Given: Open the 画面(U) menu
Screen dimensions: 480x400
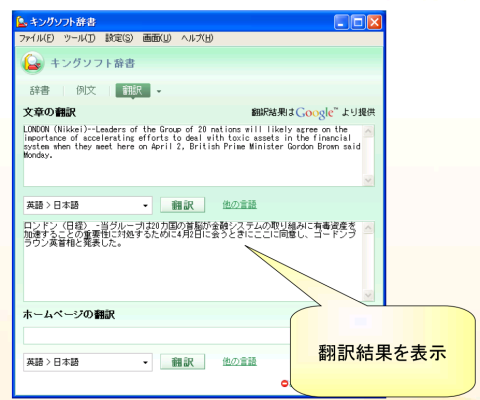Looking at the screenshot, I should [x=157, y=38].
